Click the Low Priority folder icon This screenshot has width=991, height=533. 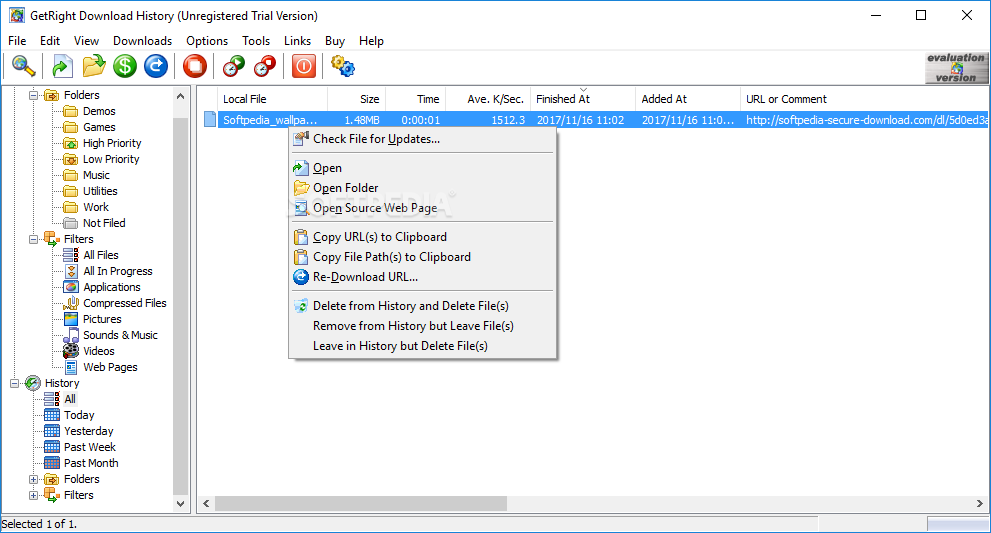point(71,159)
